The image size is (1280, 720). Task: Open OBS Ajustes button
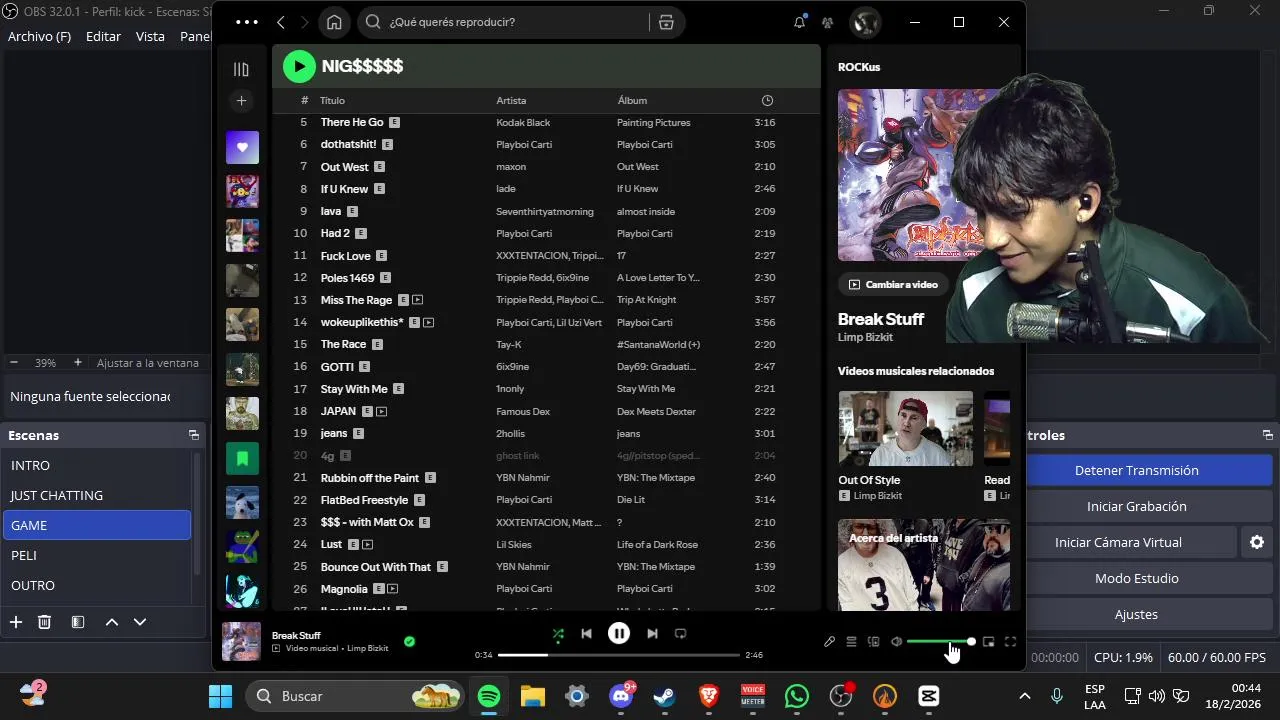1136,614
